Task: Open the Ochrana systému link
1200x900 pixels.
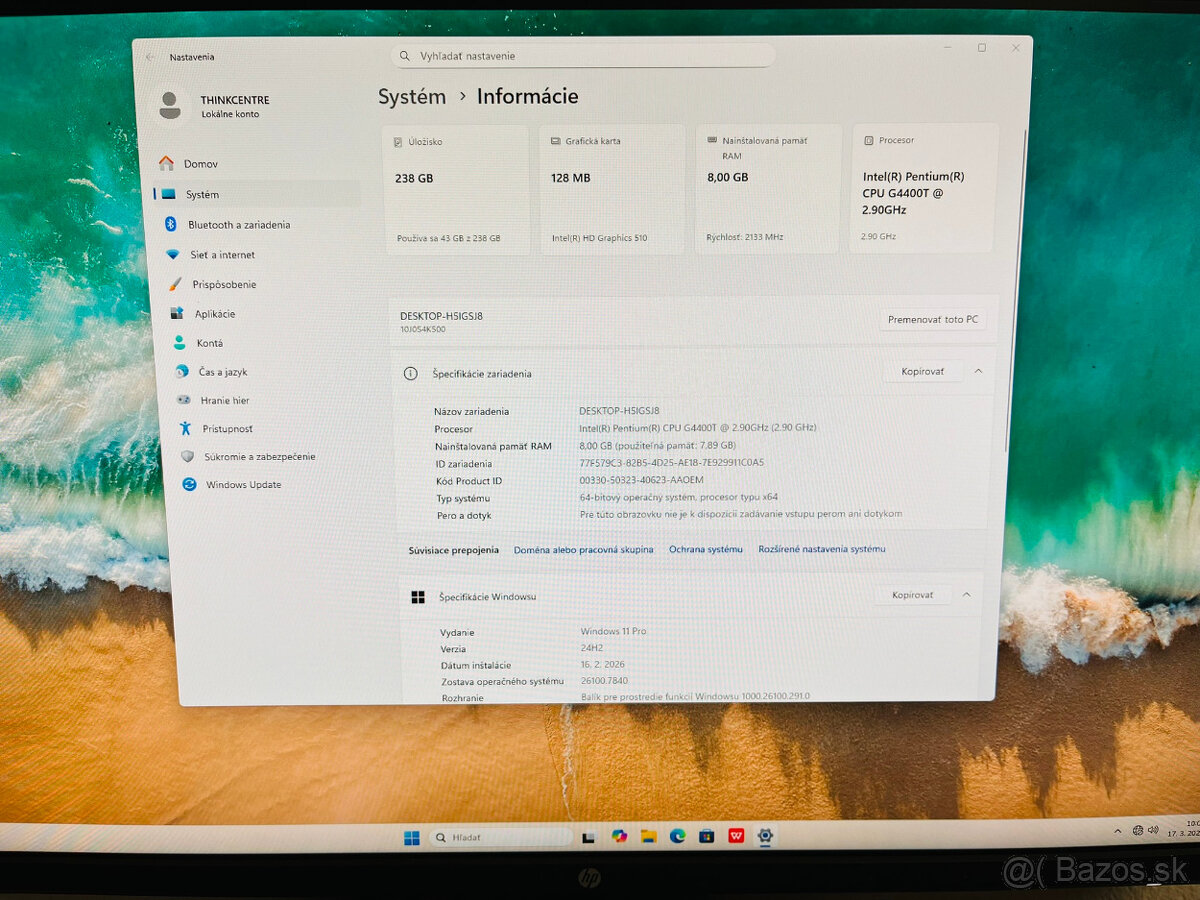Action: pyautogui.click(x=706, y=548)
